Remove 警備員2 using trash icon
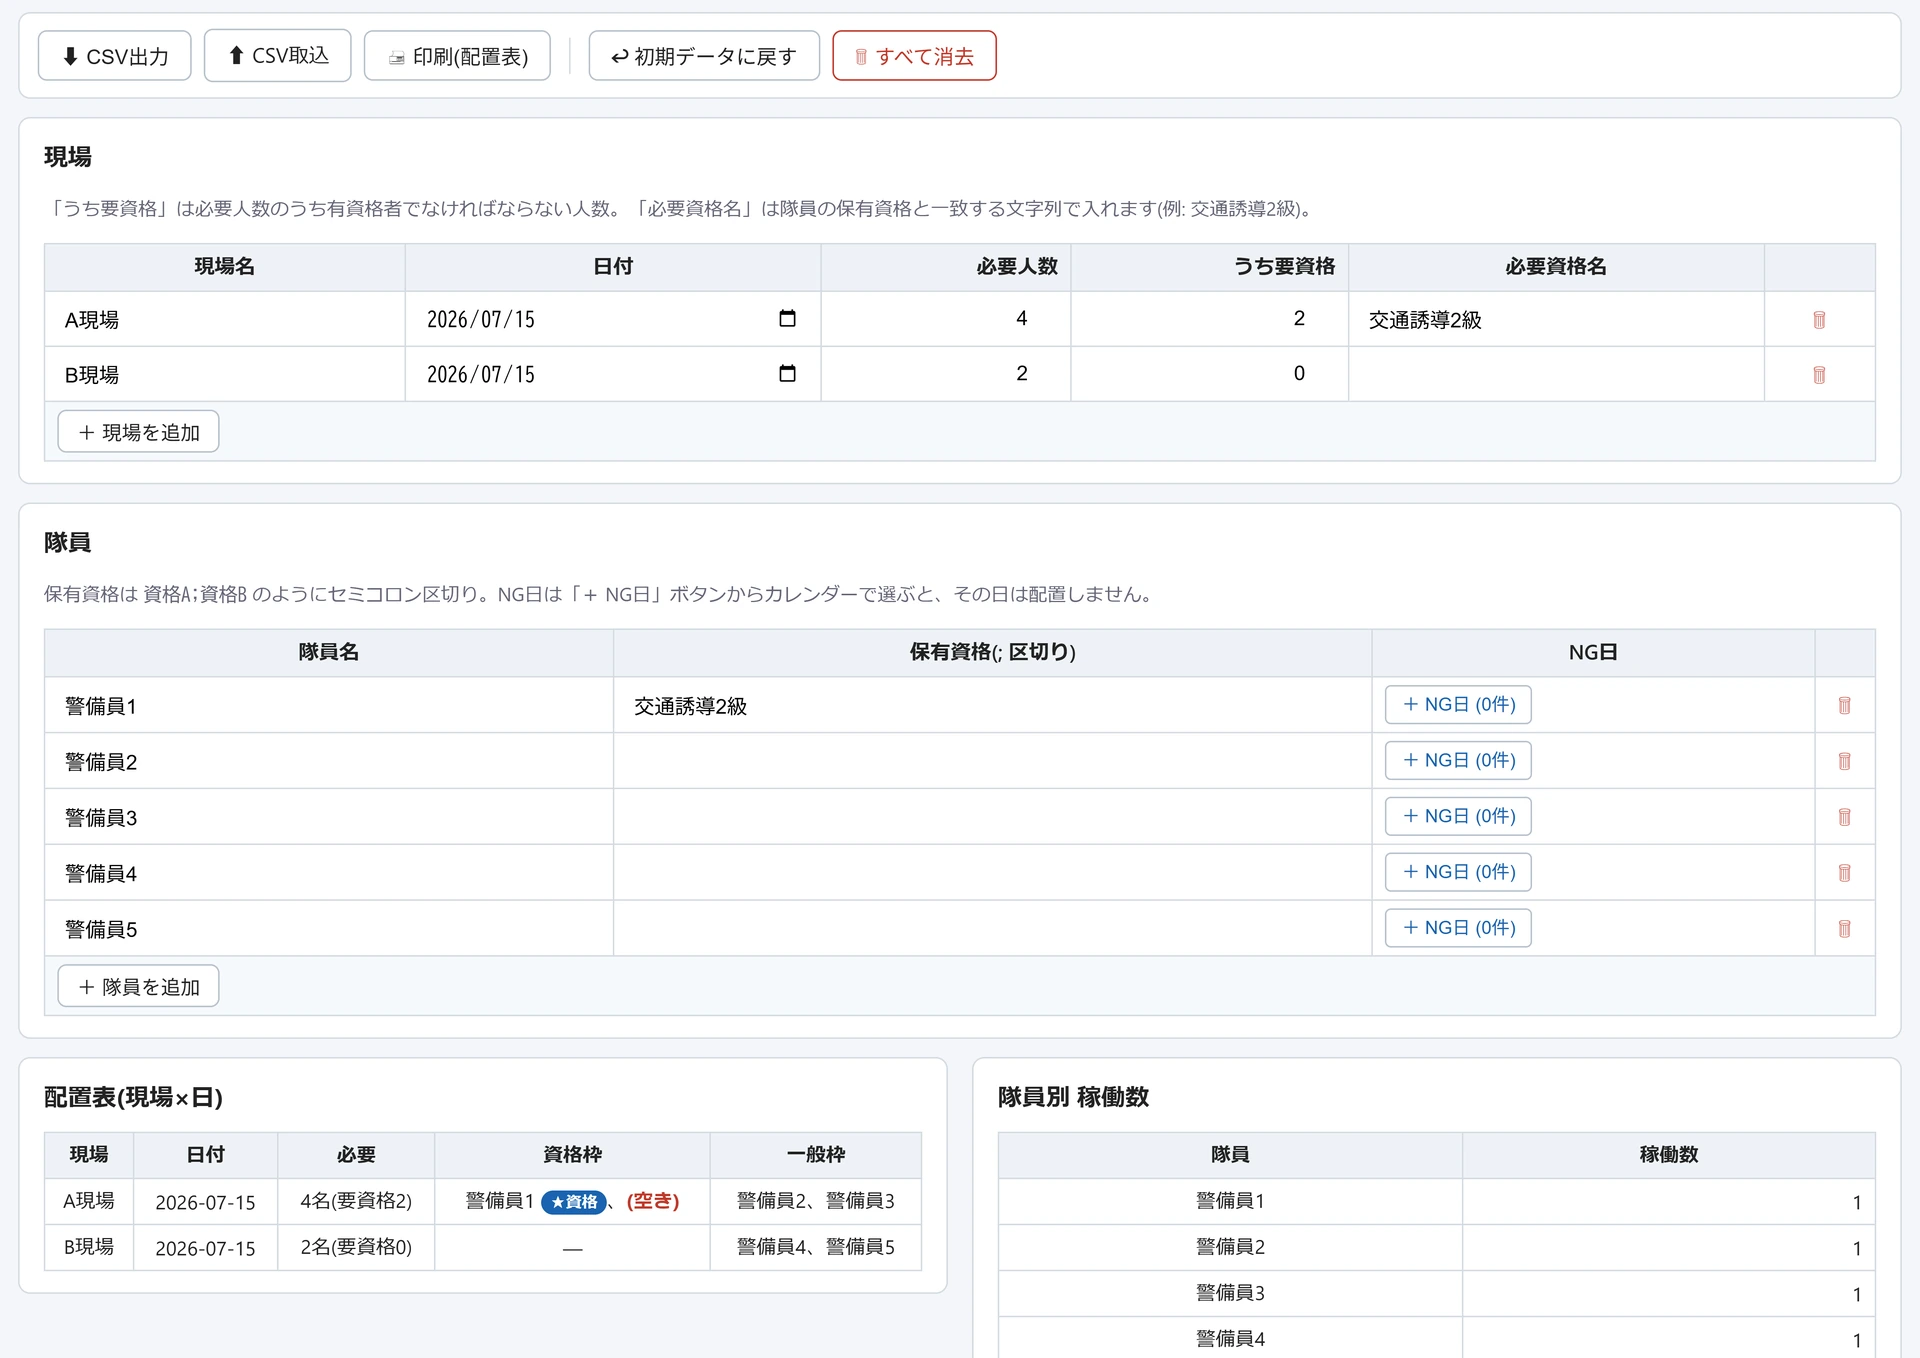Image resolution: width=1920 pixels, height=1358 pixels. coord(1844,762)
